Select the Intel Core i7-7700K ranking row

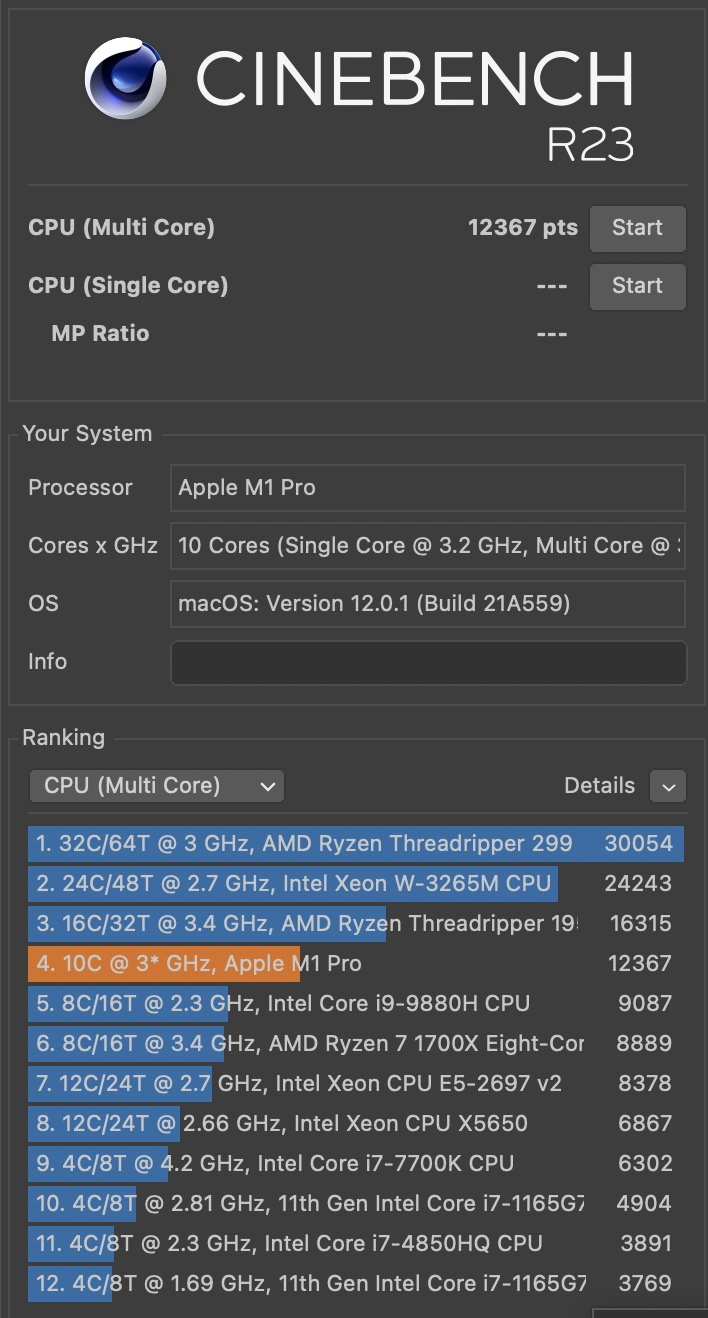[356, 1163]
